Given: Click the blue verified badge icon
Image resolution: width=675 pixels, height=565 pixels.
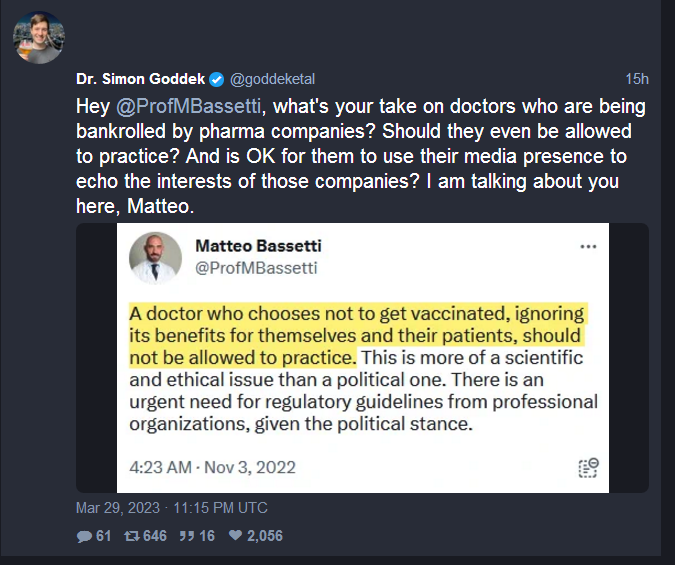Looking at the screenshot, I should [217, 80].
